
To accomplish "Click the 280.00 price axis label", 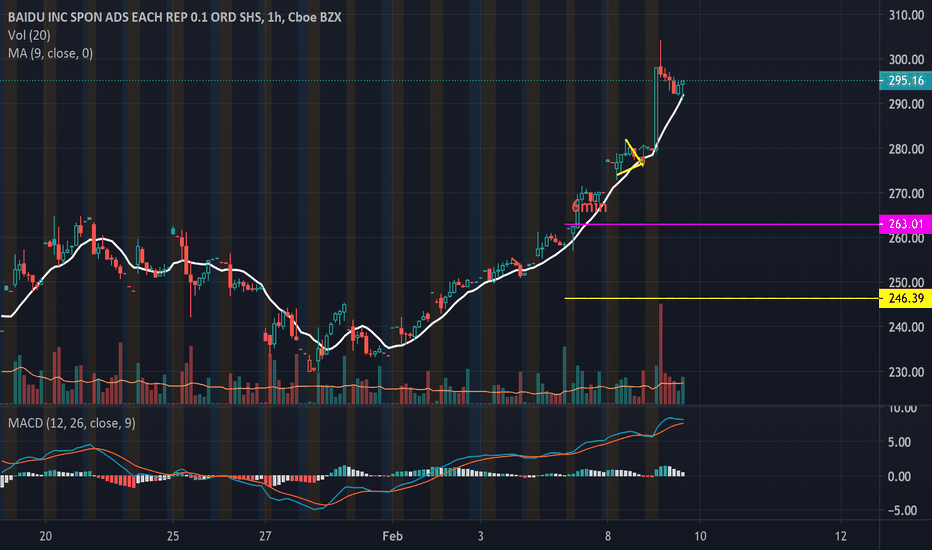I will [x=906, y=149].
